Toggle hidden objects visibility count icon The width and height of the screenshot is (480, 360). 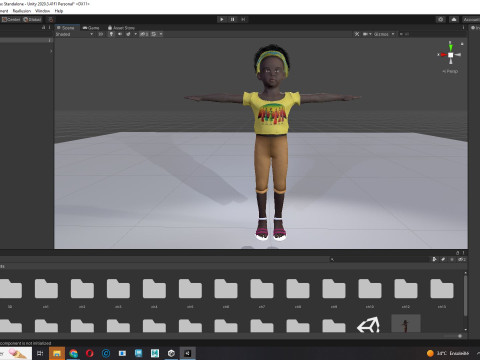[144, 34]
